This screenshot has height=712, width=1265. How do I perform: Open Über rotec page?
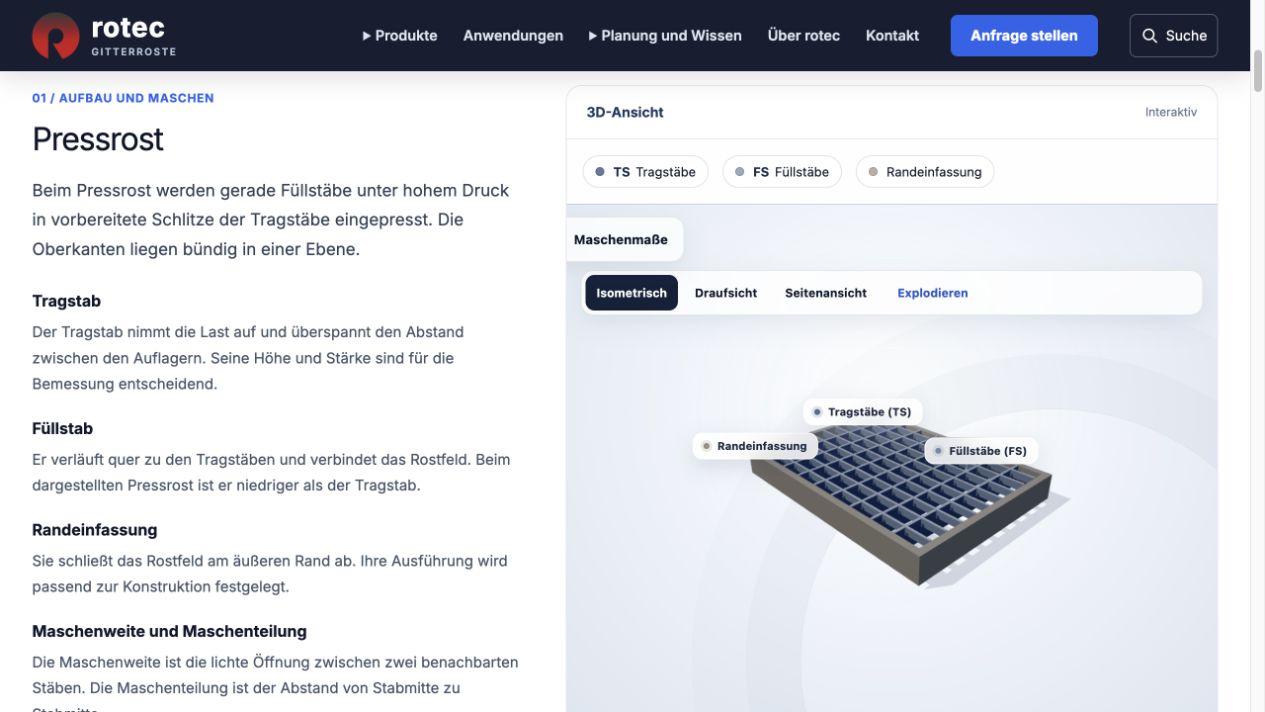804,35
